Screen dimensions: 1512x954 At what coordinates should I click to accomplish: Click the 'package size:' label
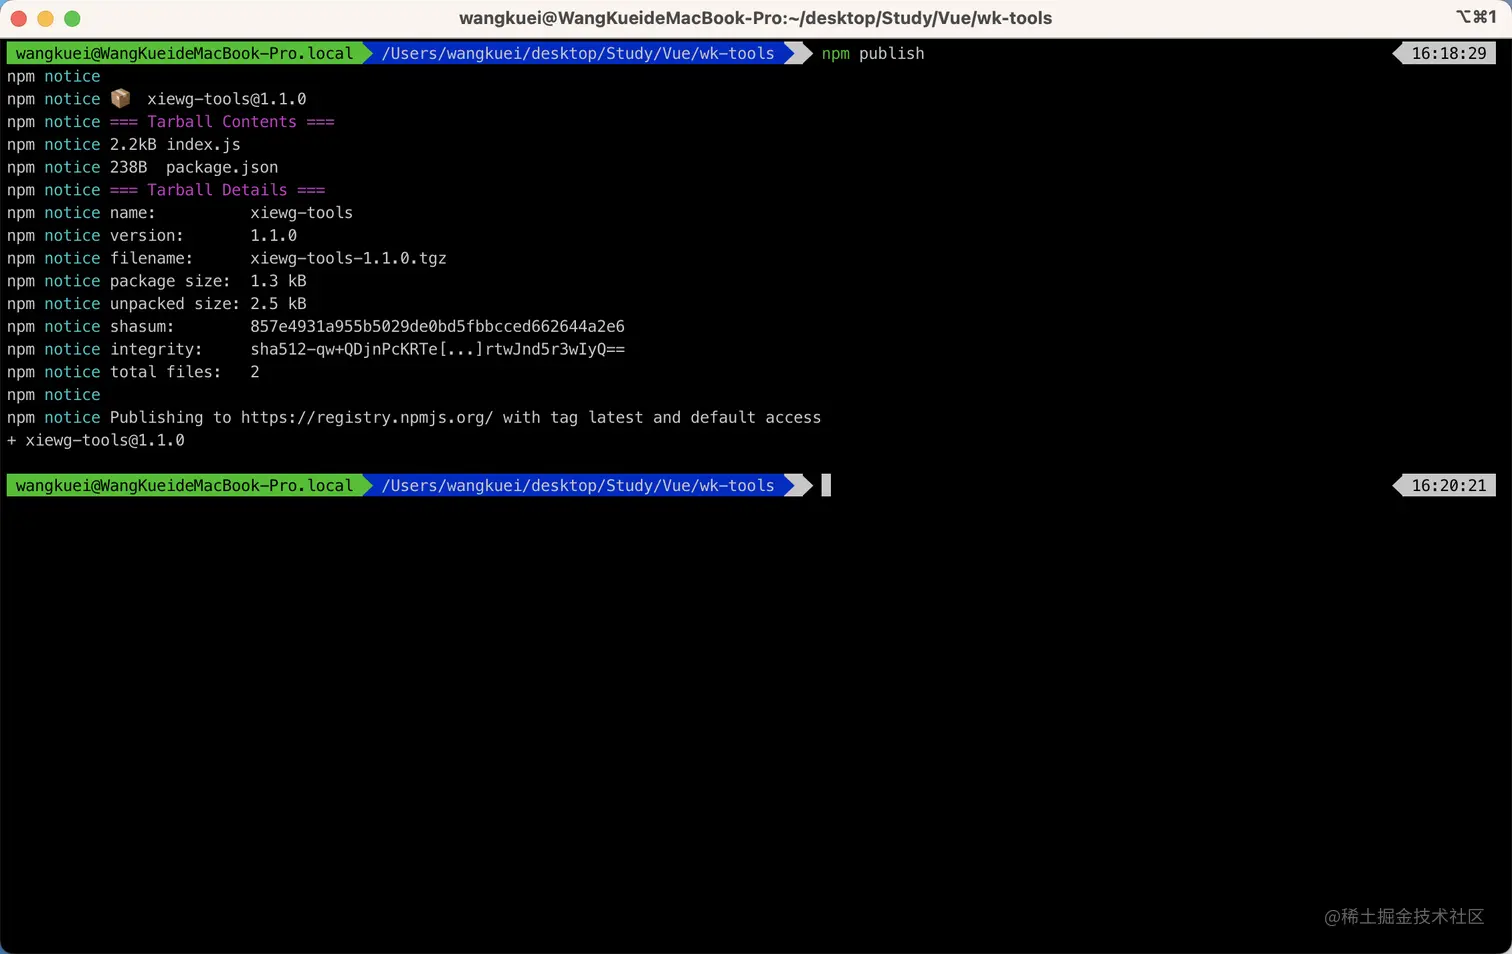pyautogui.click(x=170, y=281)
